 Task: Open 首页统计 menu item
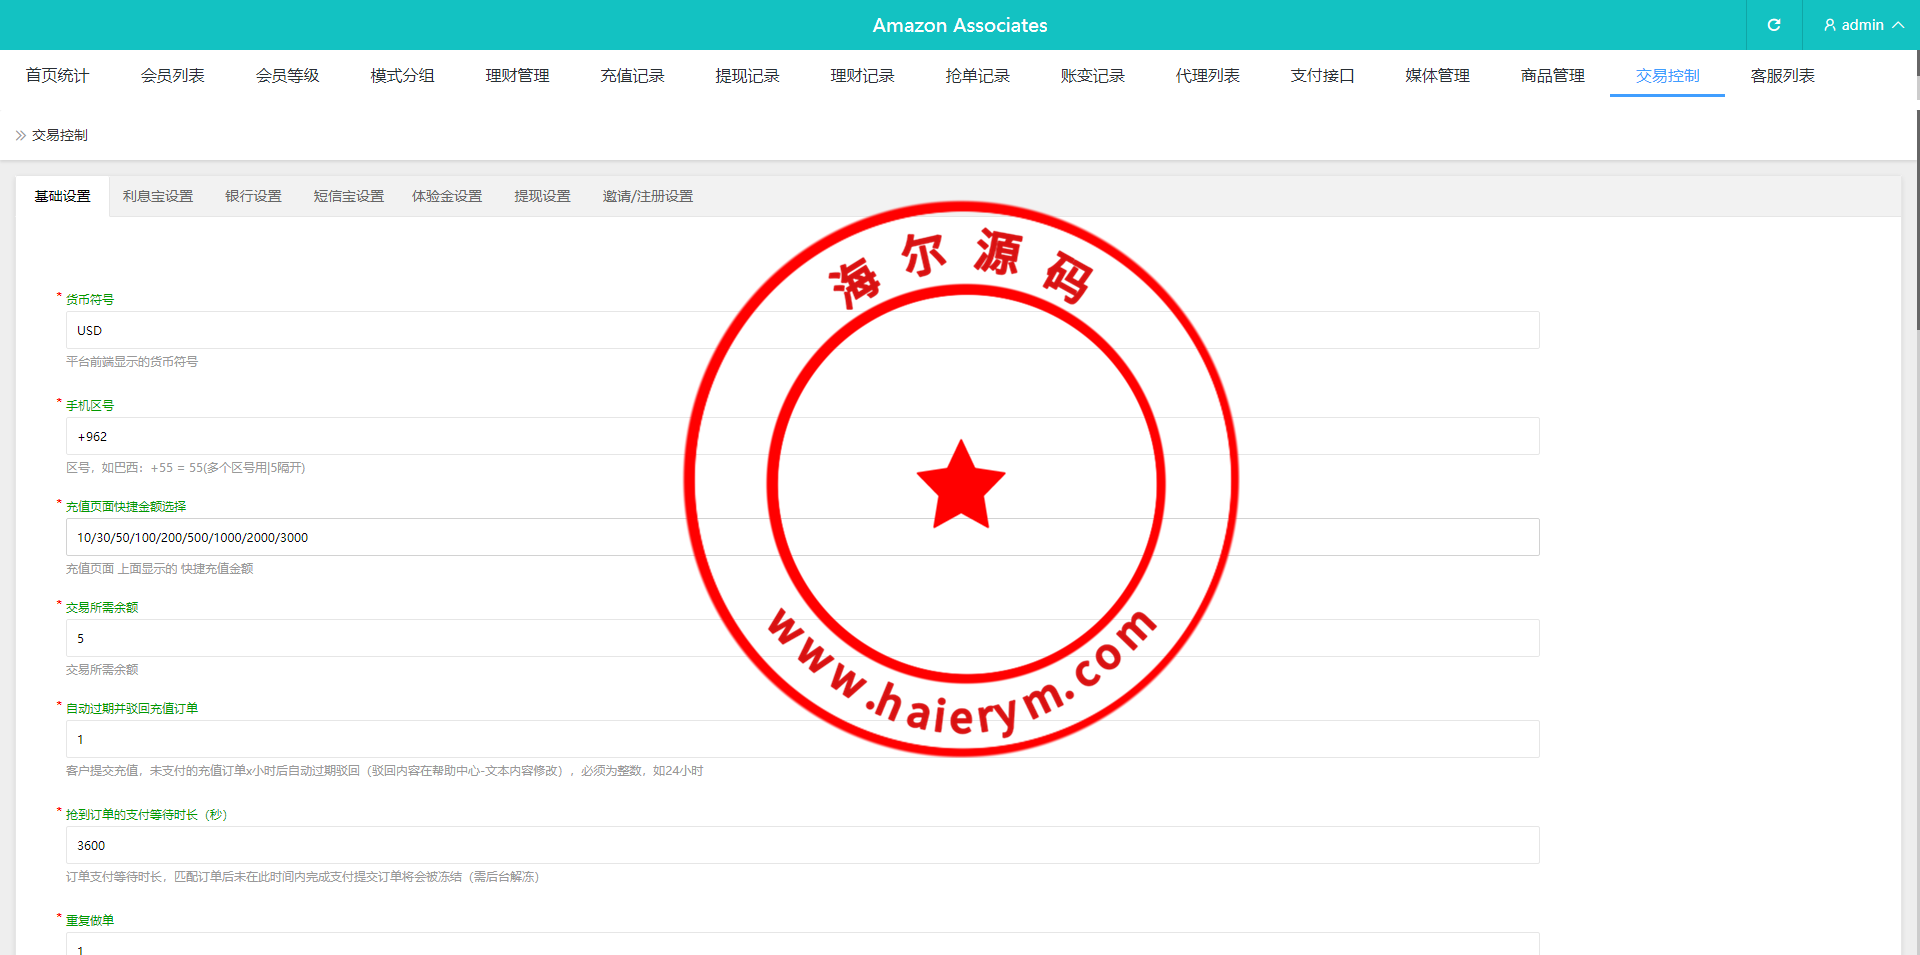click(x=57, y=76)
